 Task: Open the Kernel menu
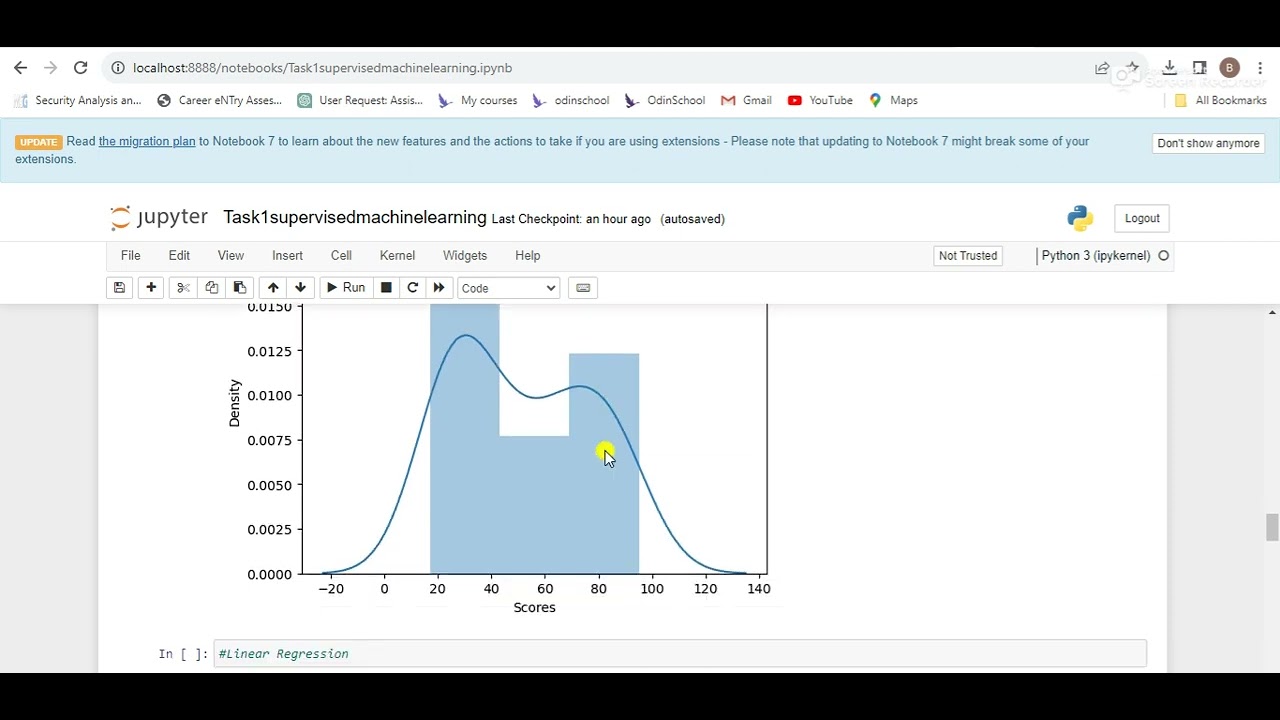pyautogui.click(x=397, y=256)
